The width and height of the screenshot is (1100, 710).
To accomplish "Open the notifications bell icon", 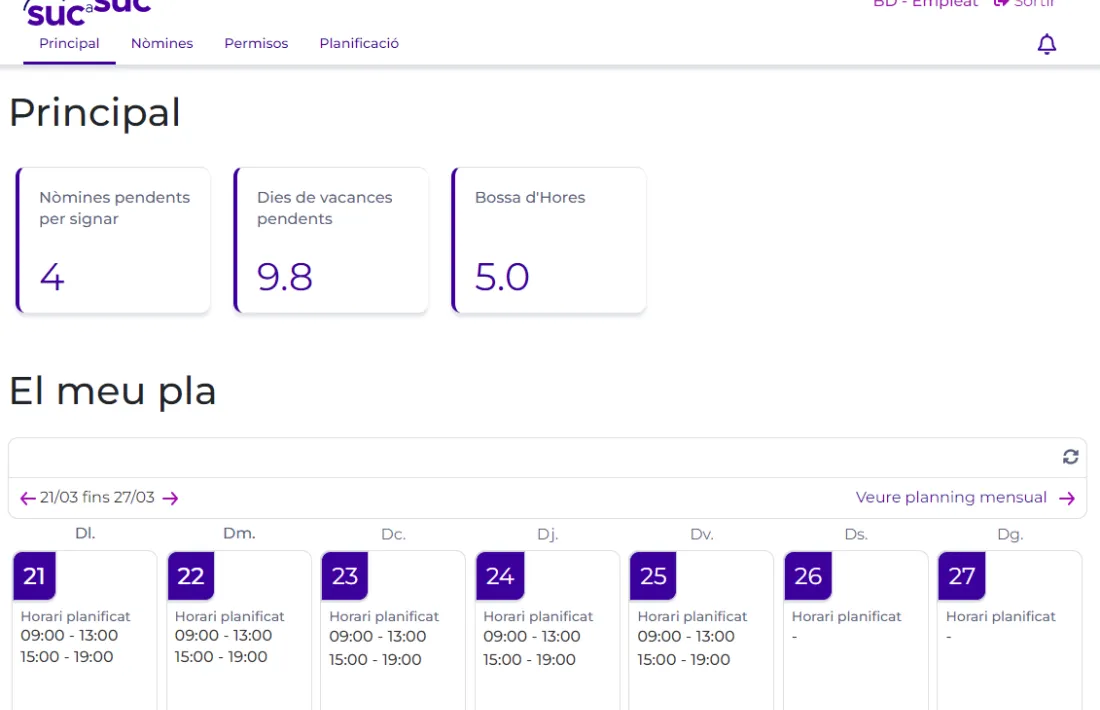I will click(1046, 44).
